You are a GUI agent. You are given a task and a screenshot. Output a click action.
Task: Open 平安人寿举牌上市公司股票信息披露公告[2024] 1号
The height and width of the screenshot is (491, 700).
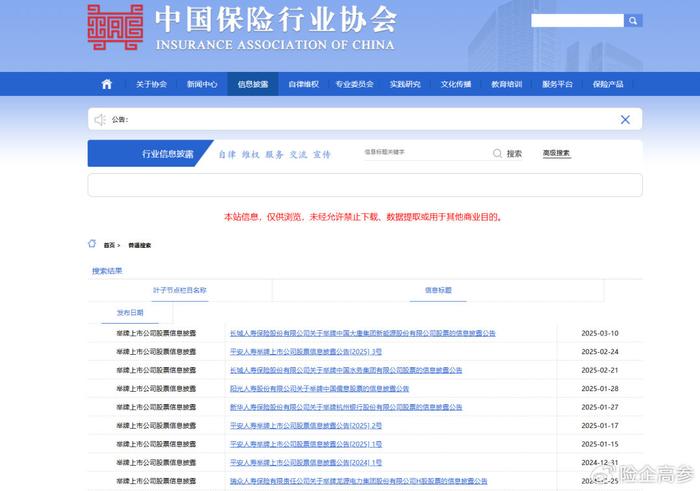(x=306, y=463)
